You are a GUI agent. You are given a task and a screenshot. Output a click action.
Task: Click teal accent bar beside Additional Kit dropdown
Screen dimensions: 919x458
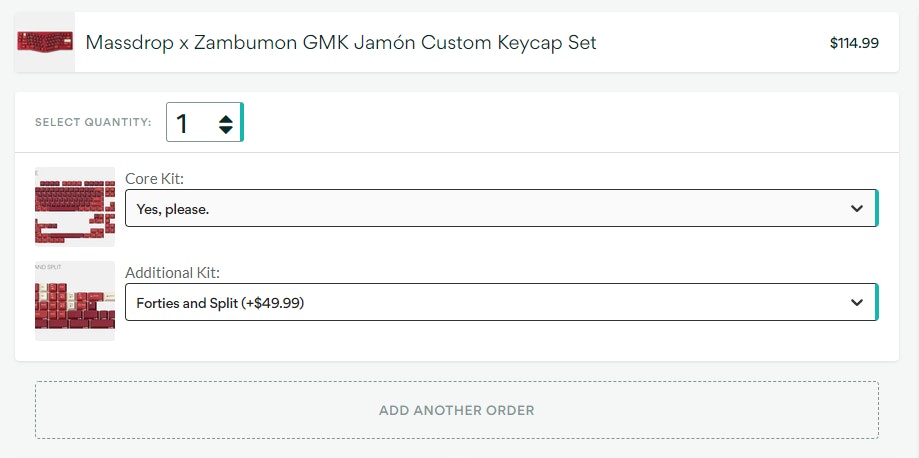tap(877, 302)
